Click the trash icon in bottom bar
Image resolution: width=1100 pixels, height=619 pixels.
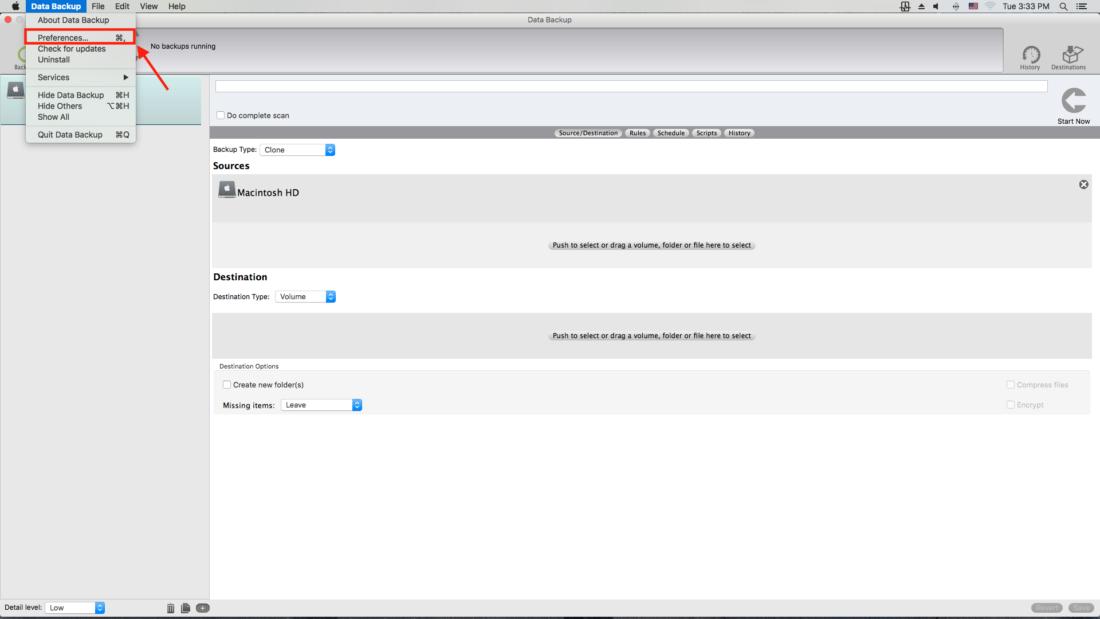[170, 608]
